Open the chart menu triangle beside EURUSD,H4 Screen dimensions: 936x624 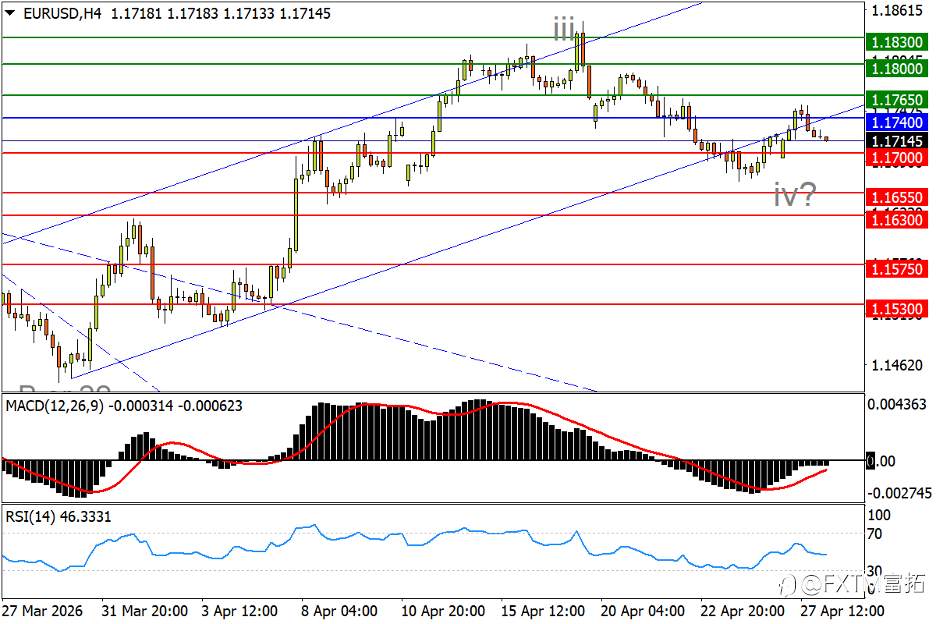pyautogui.click(x=10, y=13)
